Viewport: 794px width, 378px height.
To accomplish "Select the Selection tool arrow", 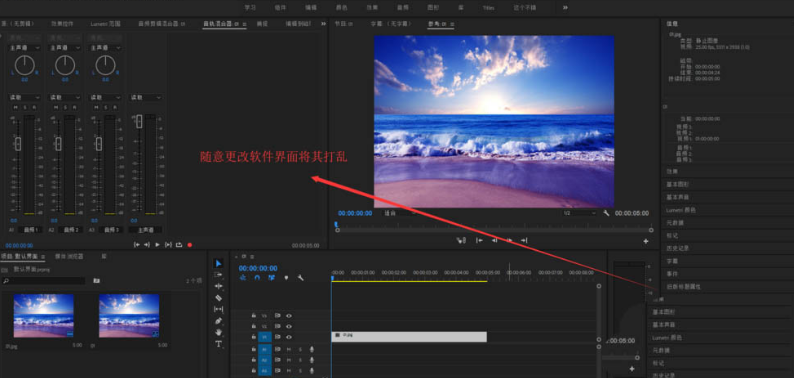I will pos(218,263).
